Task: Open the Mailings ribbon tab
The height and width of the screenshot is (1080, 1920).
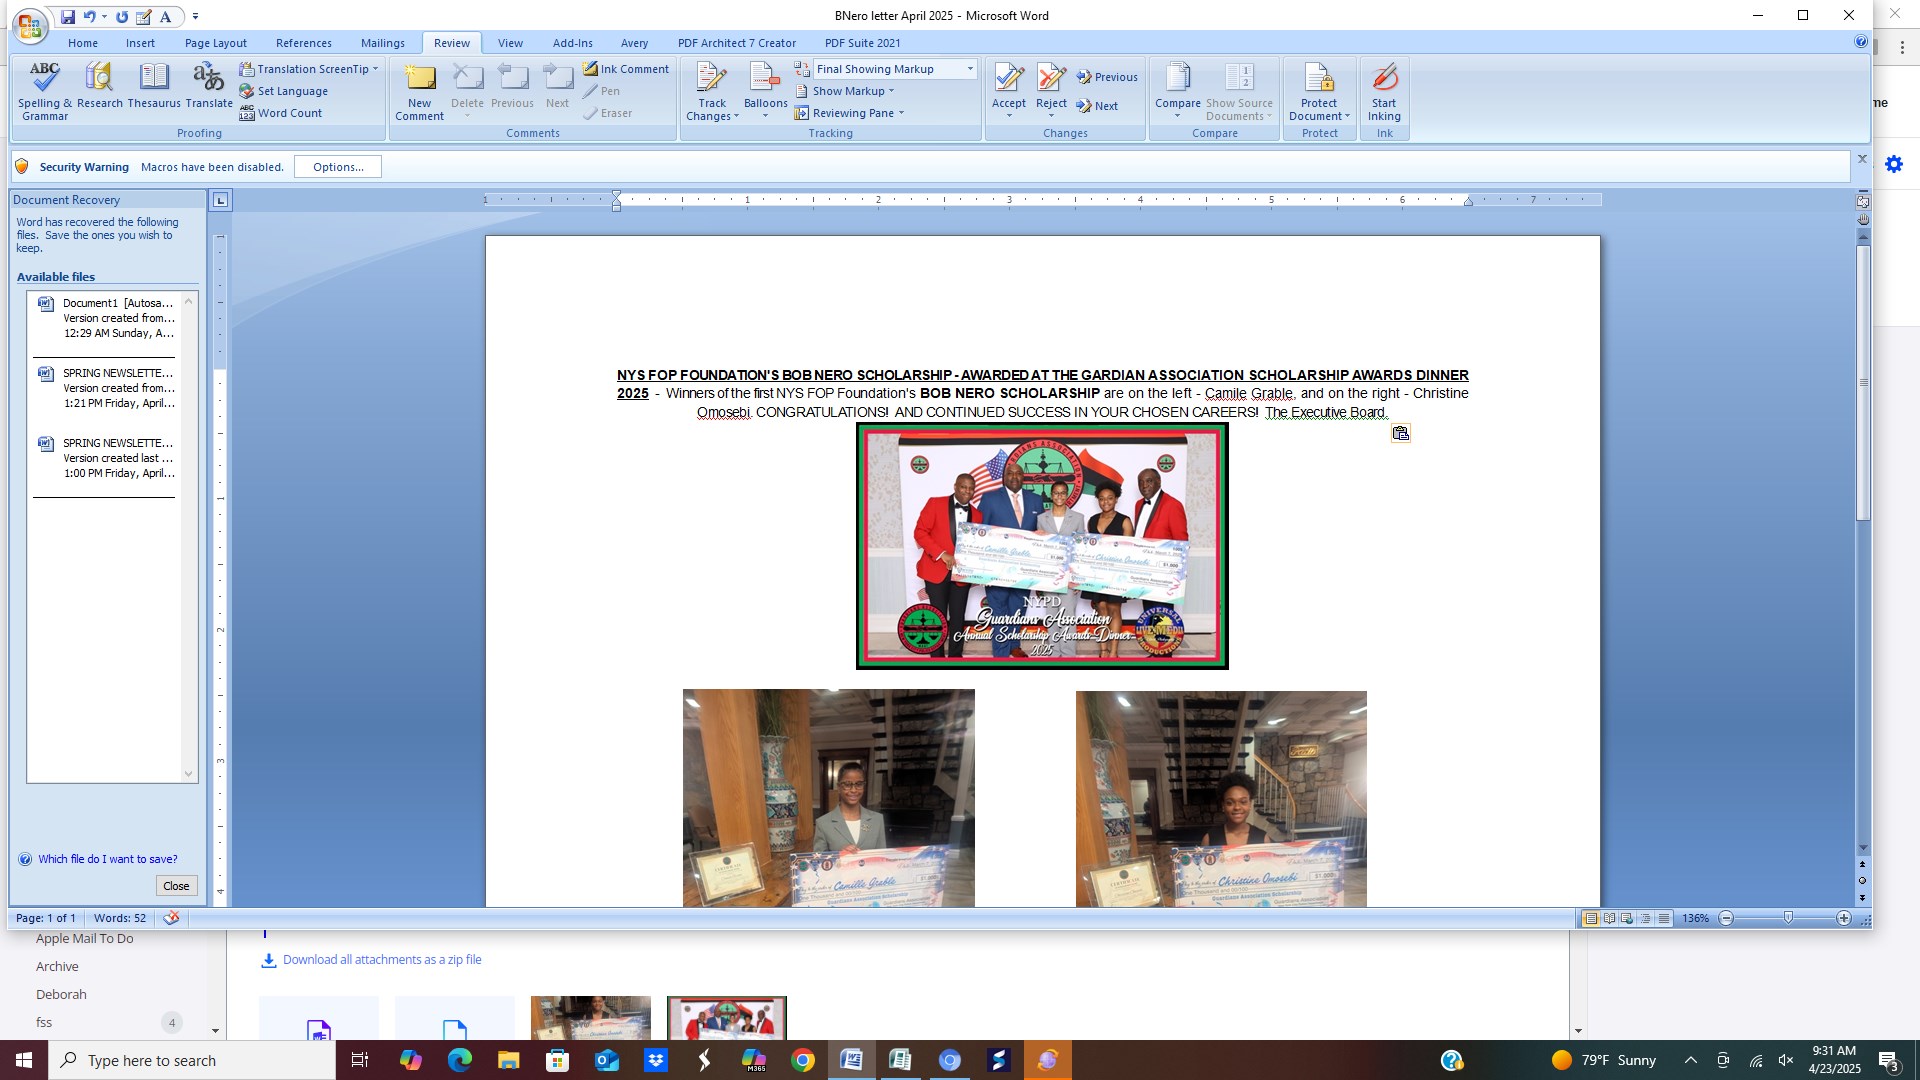Action: click(382, 43)
